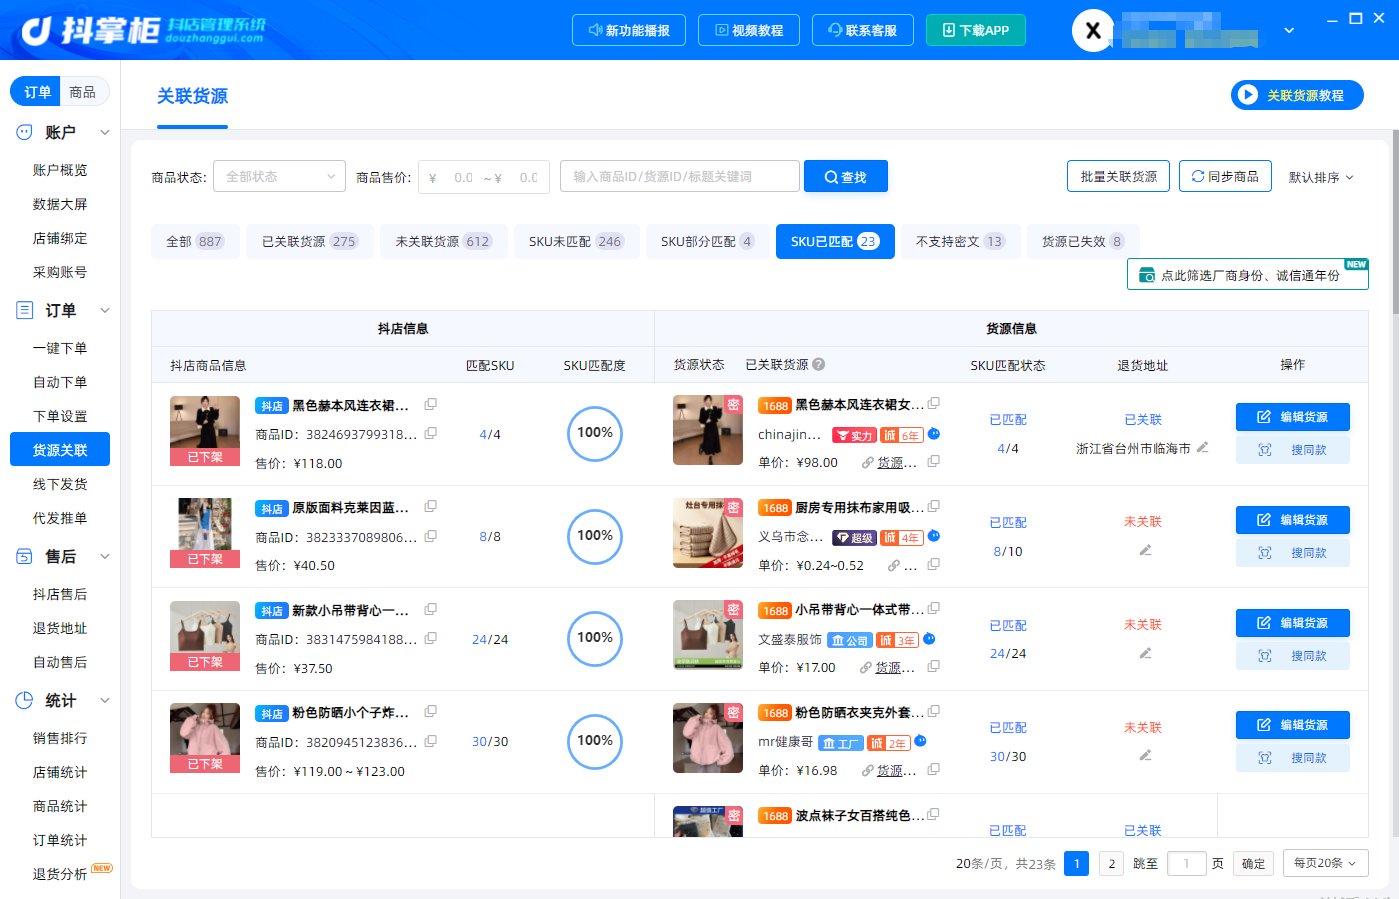Click the 批量关联货源 button
The width and height of the screenshot is (1399, 899).
pyautogui.click(x=1119, y=177)
